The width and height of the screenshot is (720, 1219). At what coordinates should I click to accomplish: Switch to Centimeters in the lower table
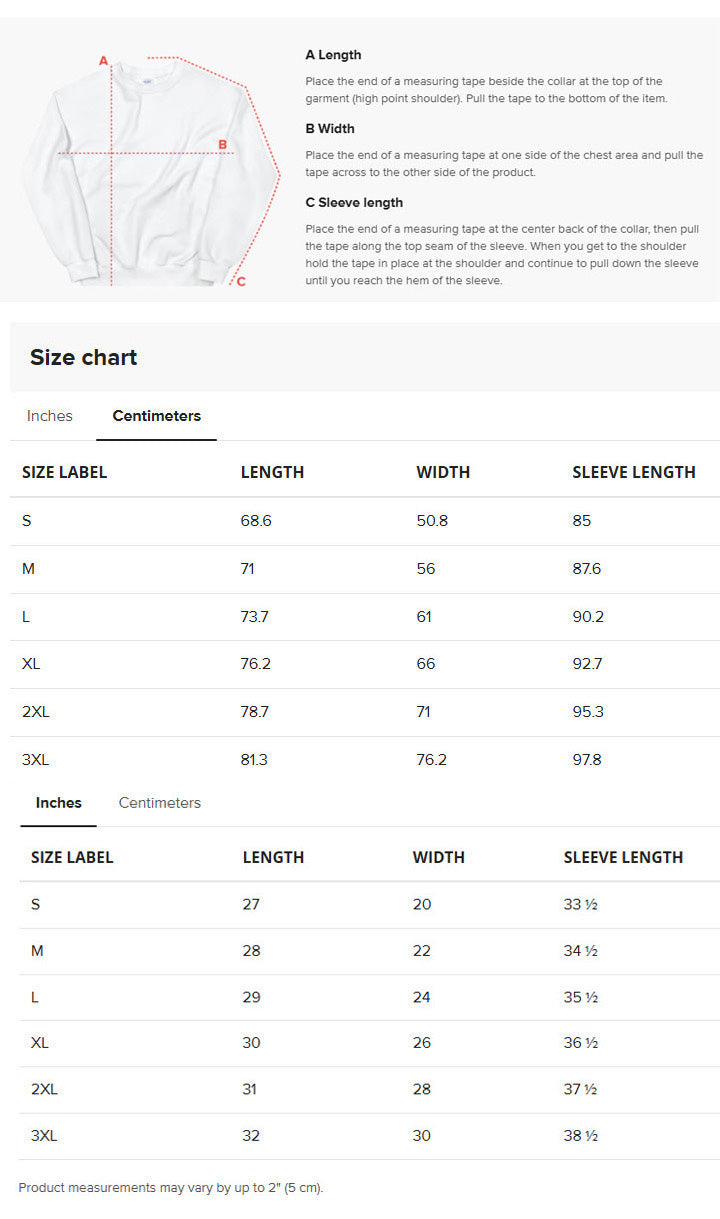160,803
